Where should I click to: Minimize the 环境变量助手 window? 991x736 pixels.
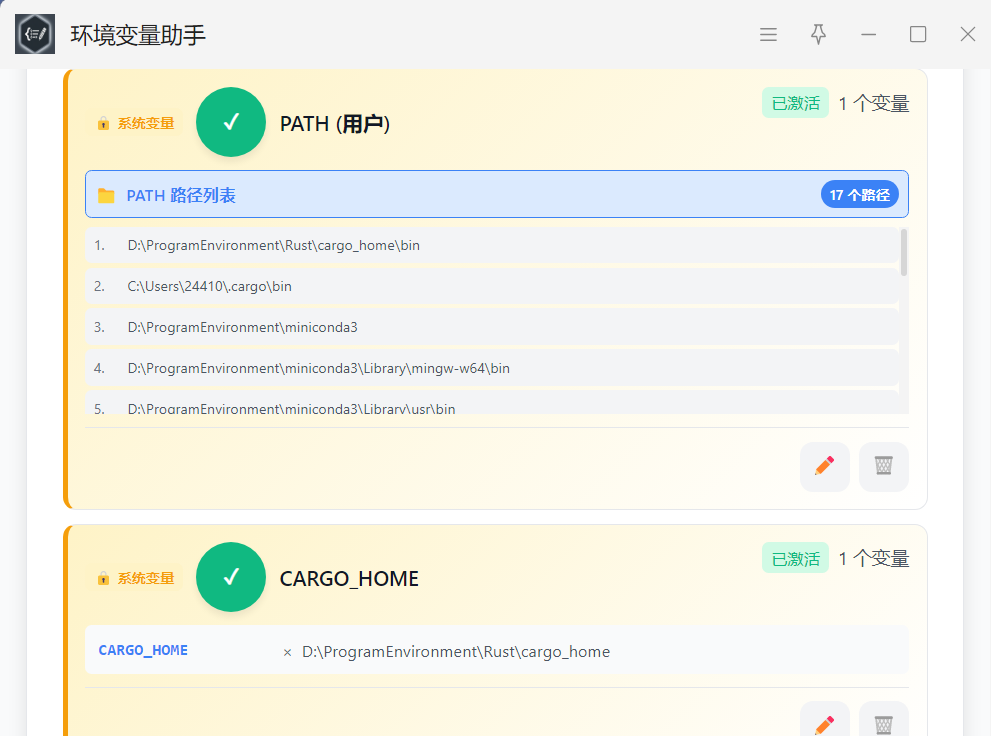coord(868,35)
